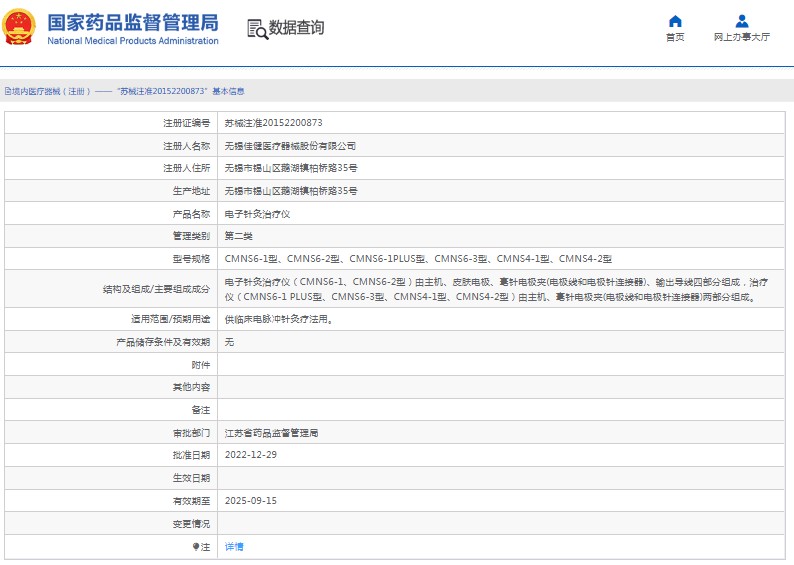Click the 数据查询 heading text

(x=296, y=27)
